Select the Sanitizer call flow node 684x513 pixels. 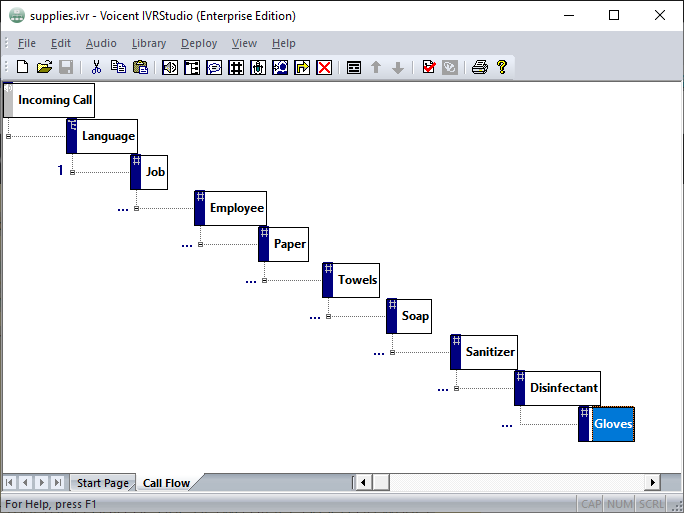click(489, 352)
